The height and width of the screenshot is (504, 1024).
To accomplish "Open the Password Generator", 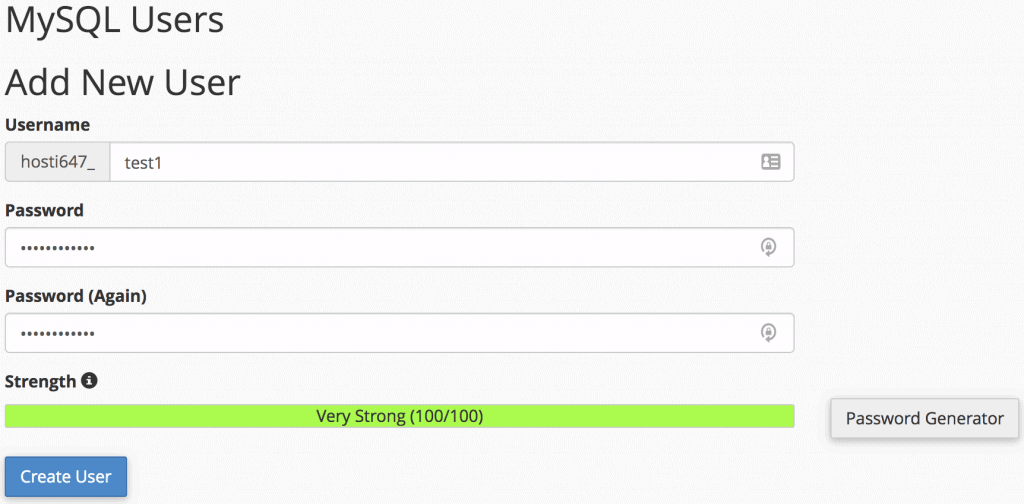I will (x=924, y=418).
